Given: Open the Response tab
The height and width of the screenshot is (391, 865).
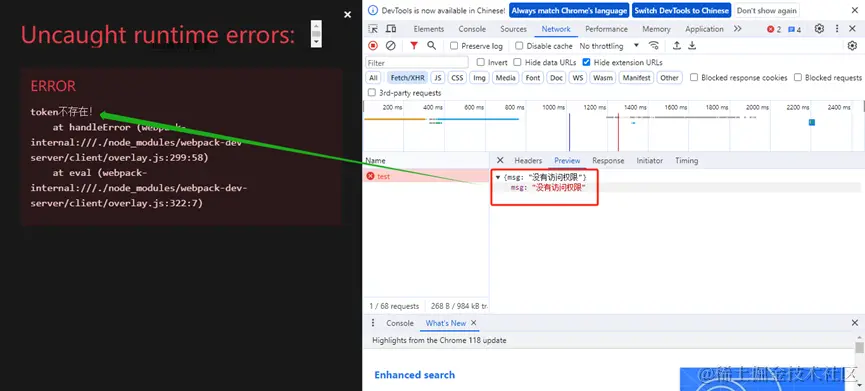Looking at the screenshot, I should [608, 160].
